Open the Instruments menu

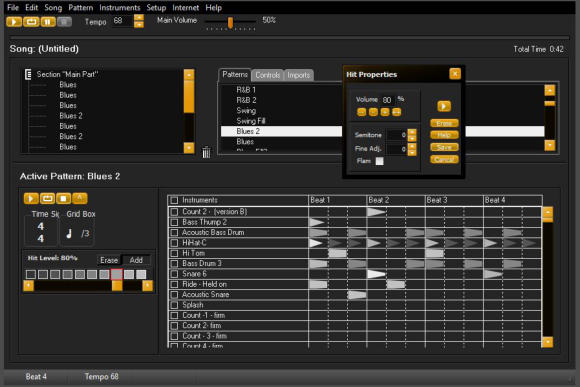(x=120, y=7)
